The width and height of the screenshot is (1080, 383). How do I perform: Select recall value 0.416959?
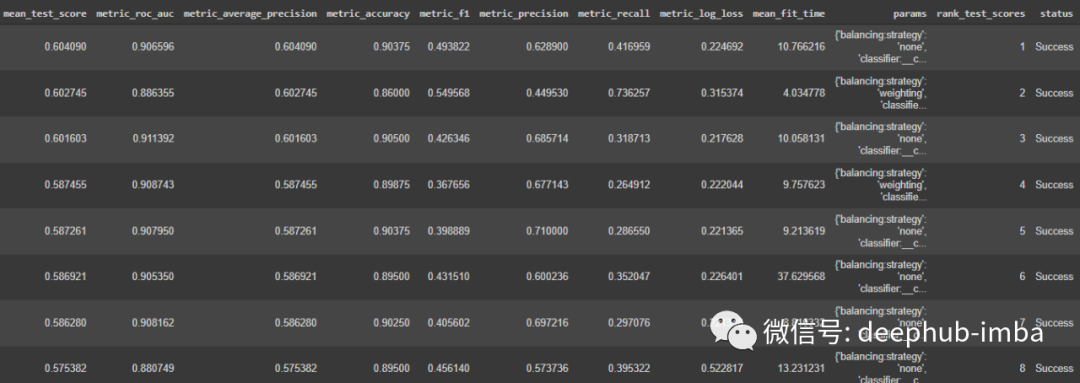point(629,47)
